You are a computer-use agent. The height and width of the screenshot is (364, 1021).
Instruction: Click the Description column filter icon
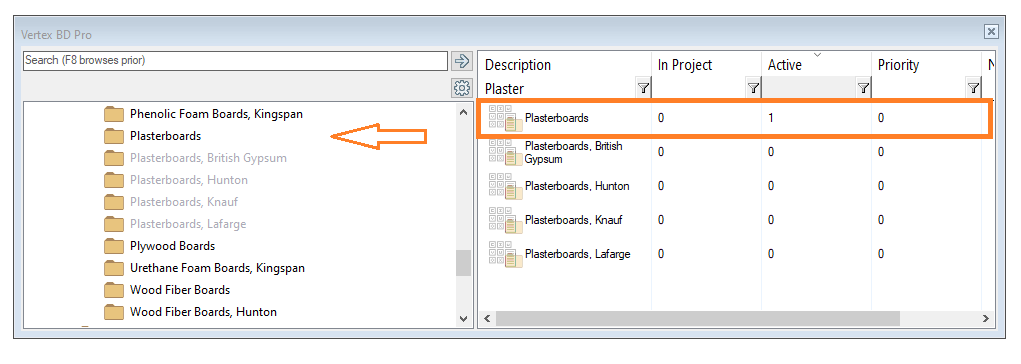coord(643,88)
